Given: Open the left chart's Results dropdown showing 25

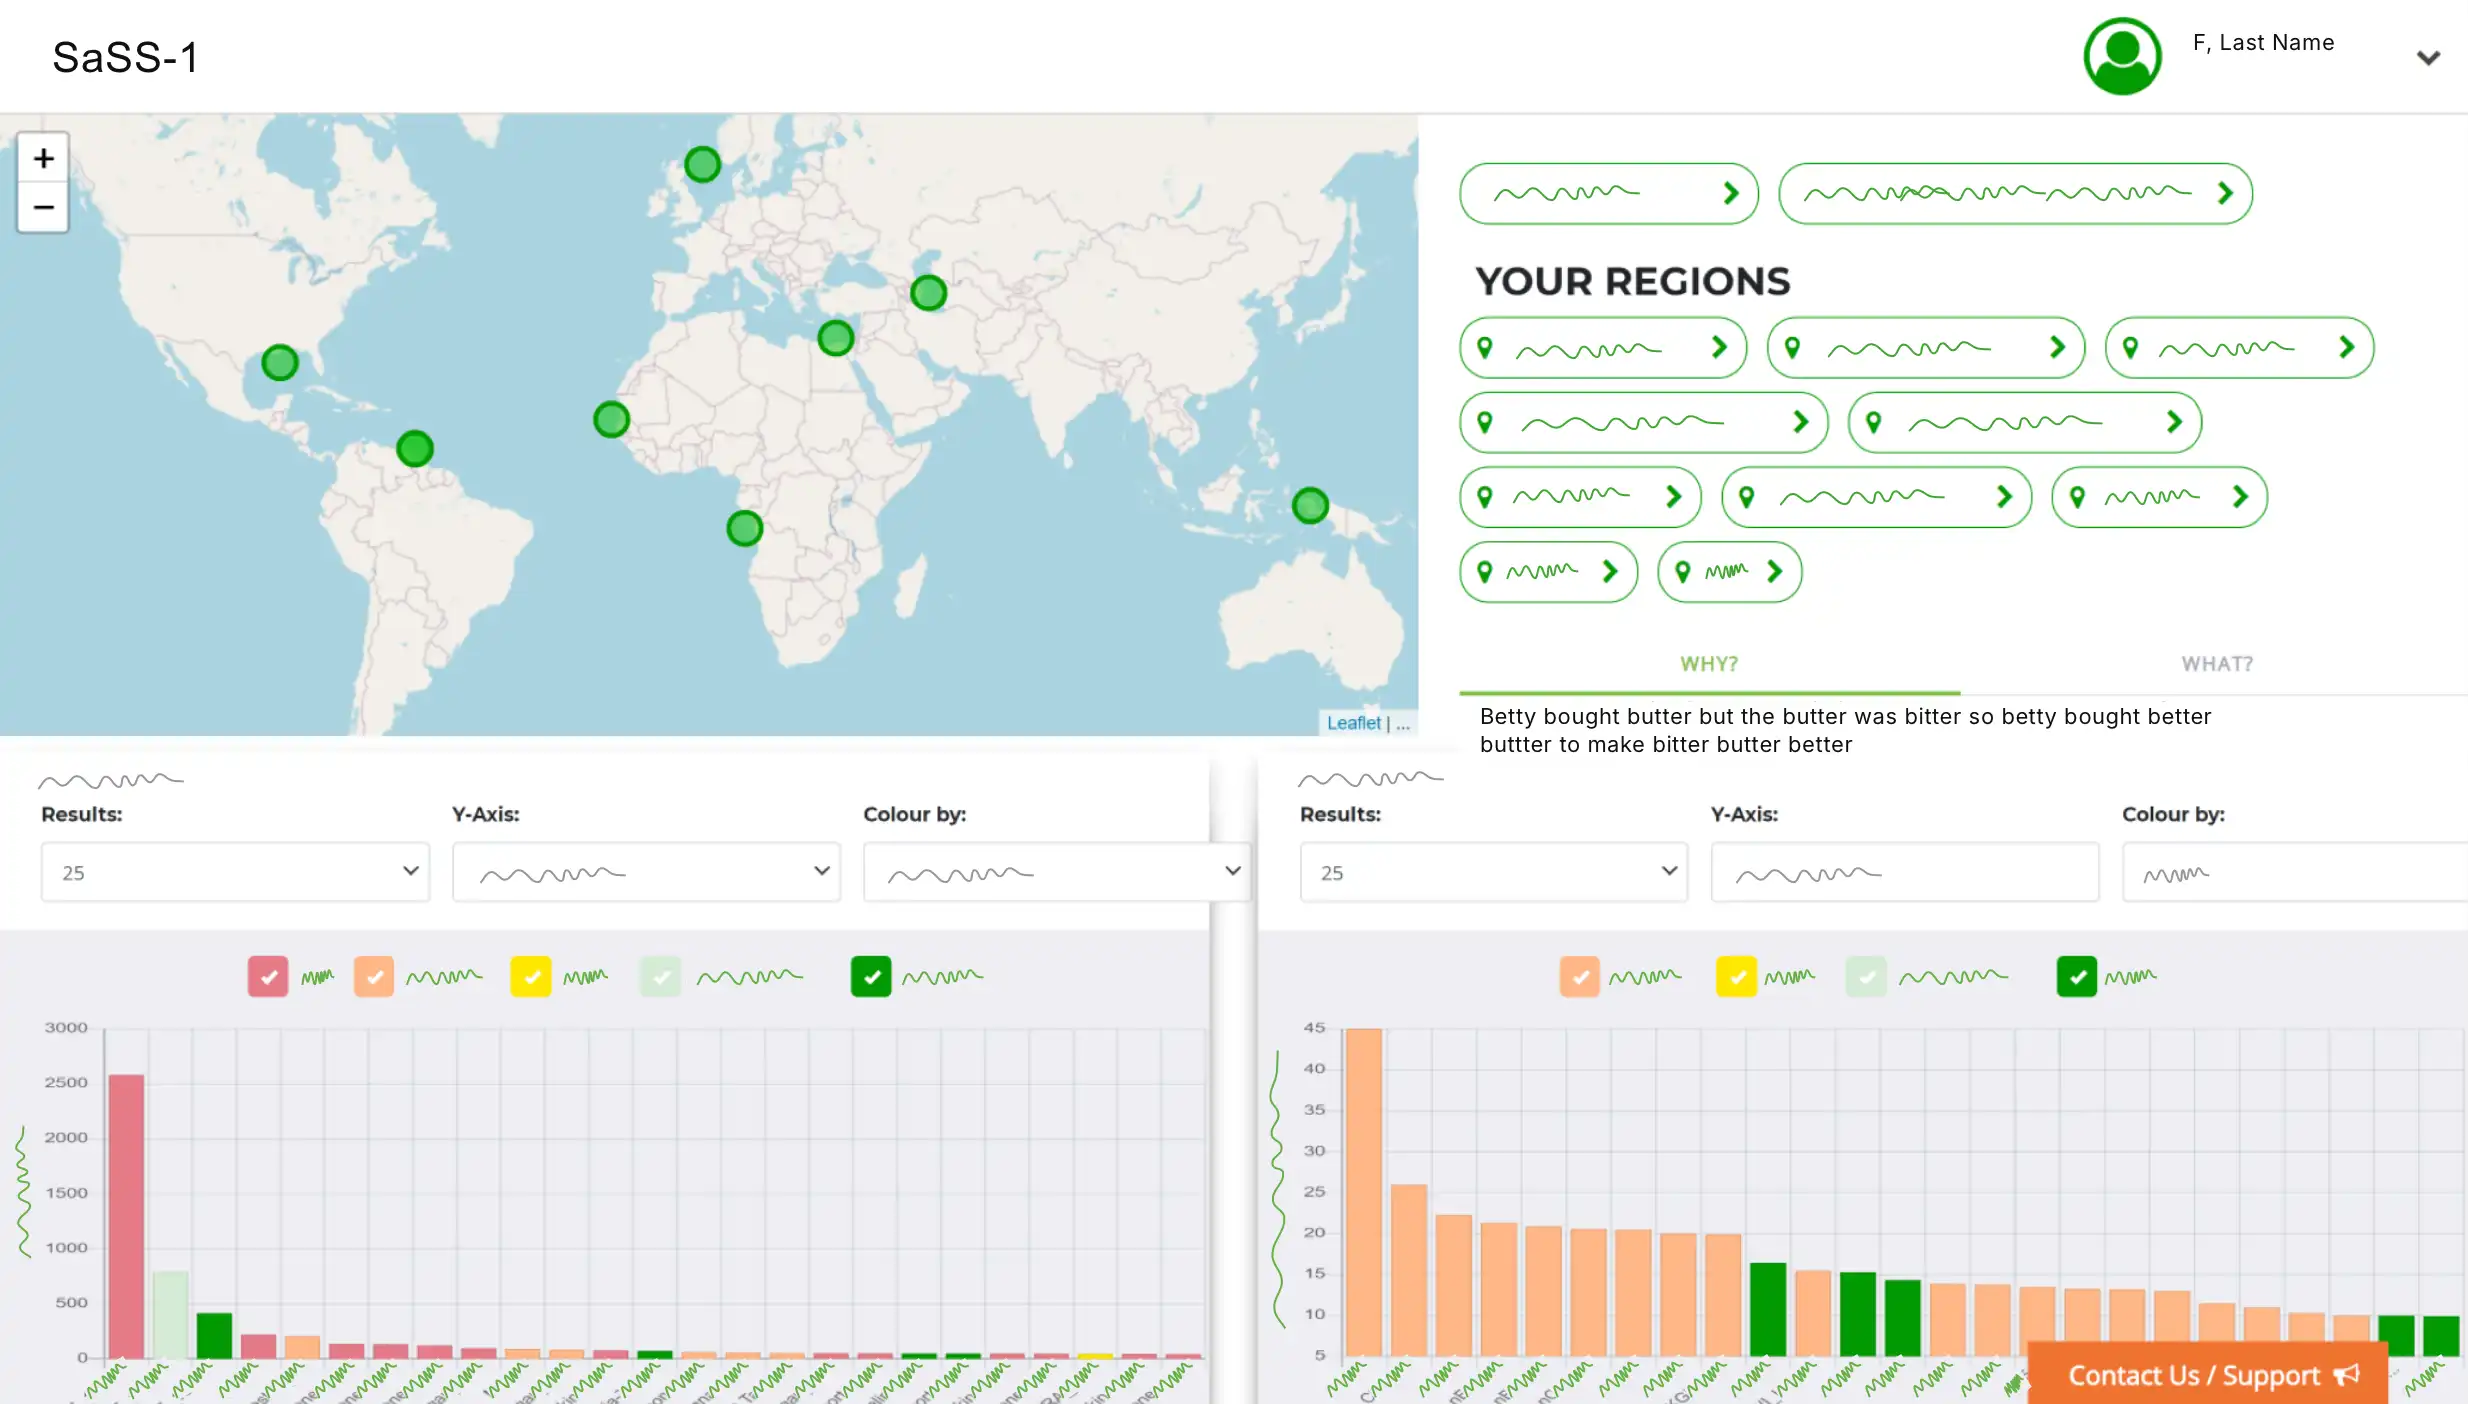Looking at the screenshot, I should 235,871.
